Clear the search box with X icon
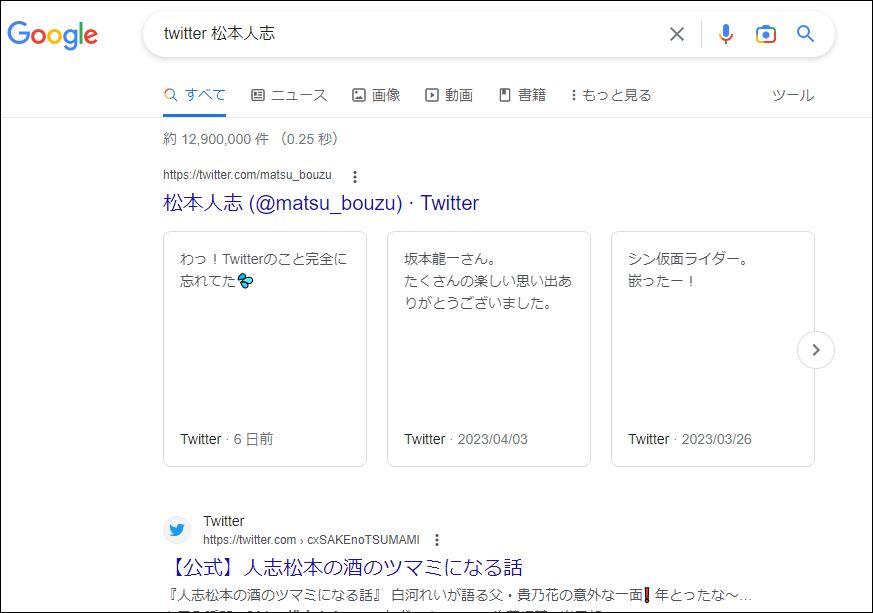Image resolution: width=873 pixels, height=613 pixels. 676,34
